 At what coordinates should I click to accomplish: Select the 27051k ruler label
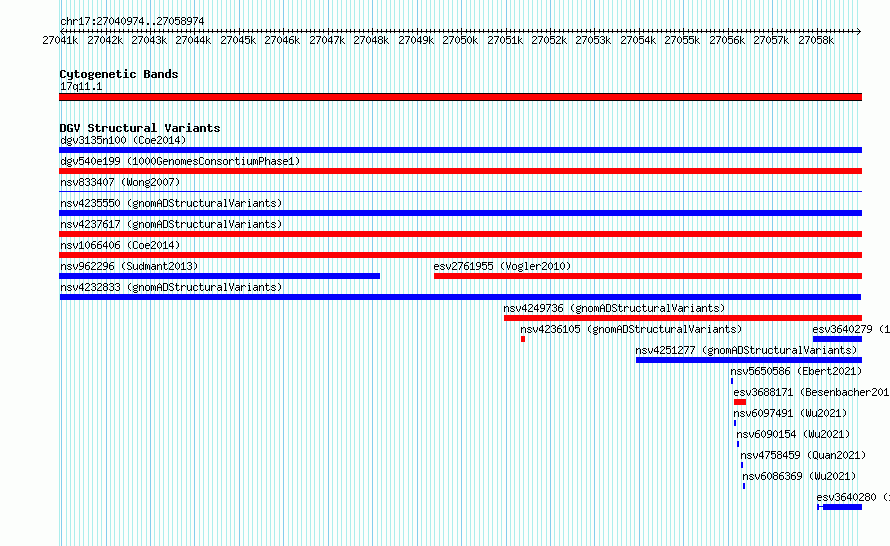pyautogui.click(x=505, y=40)
